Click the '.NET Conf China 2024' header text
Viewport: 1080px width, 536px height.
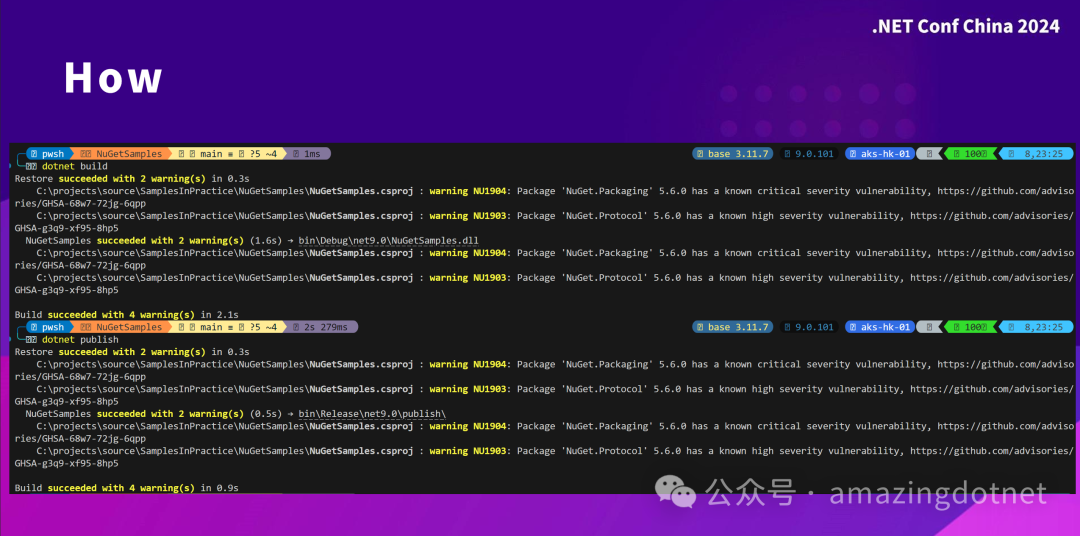965,27
